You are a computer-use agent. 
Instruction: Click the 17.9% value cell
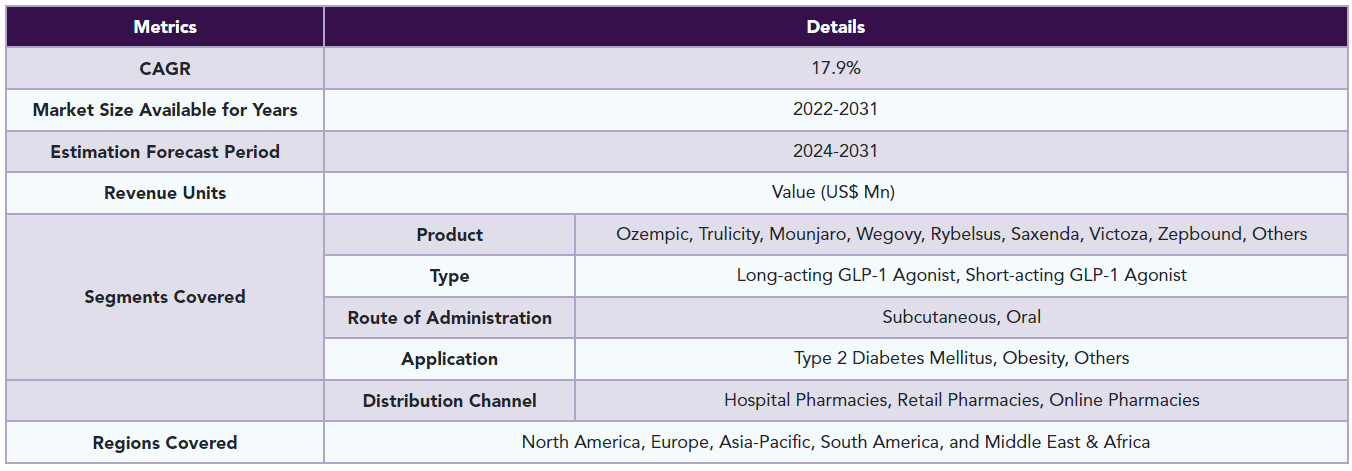tap(836, 68)
